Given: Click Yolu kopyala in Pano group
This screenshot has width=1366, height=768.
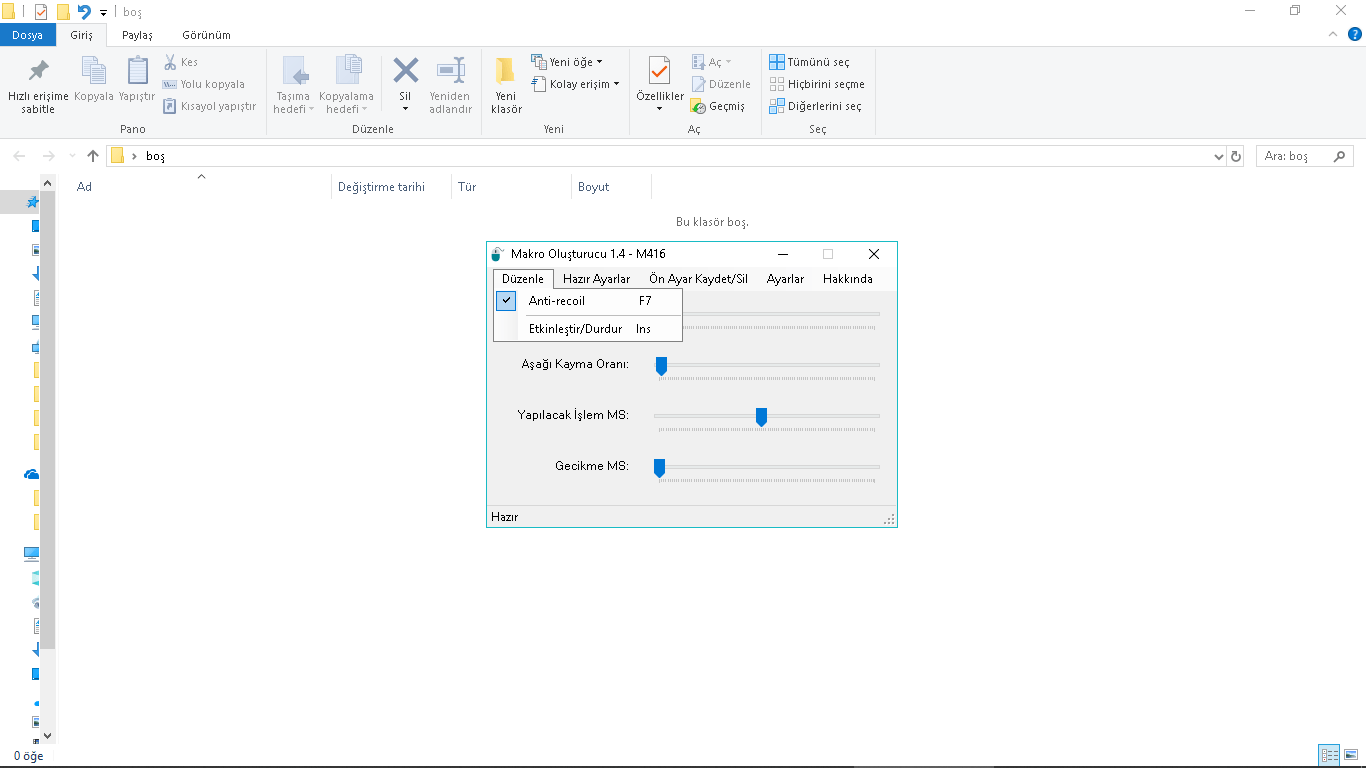Looking at the screenshot, I should [x=204, y=84].
